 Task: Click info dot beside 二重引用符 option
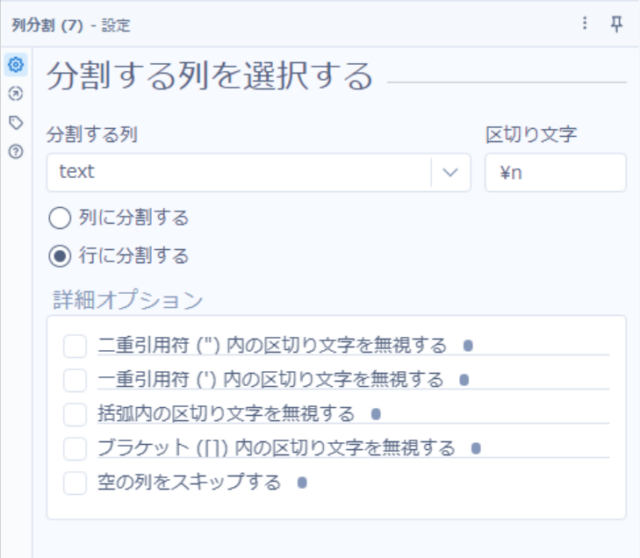[x=468, y=346]
